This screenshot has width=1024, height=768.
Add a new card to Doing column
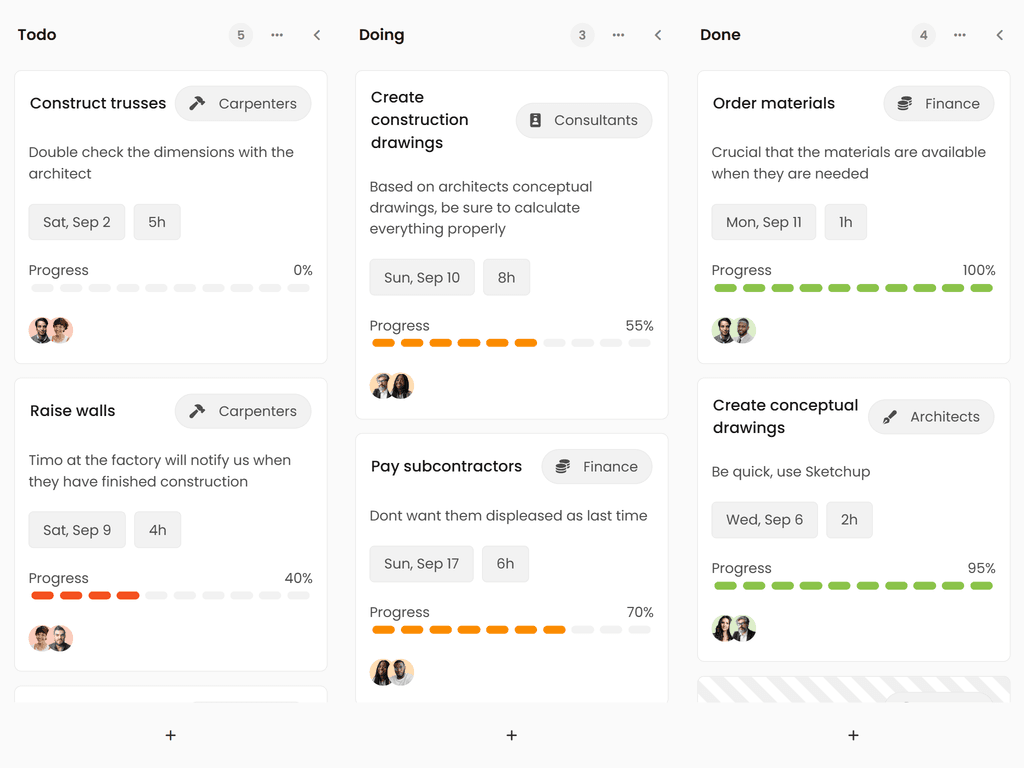point(512,735)
